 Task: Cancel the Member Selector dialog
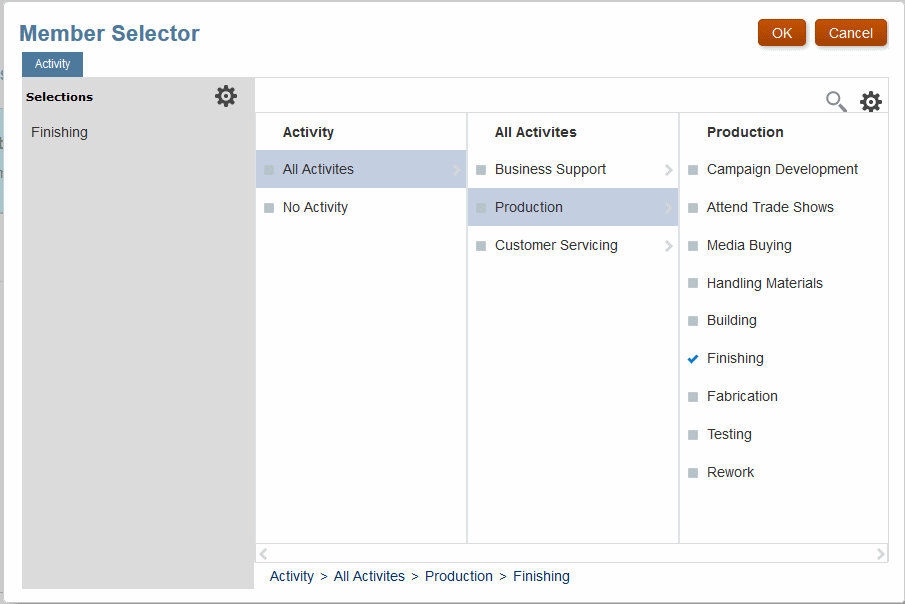coord(850,33)
